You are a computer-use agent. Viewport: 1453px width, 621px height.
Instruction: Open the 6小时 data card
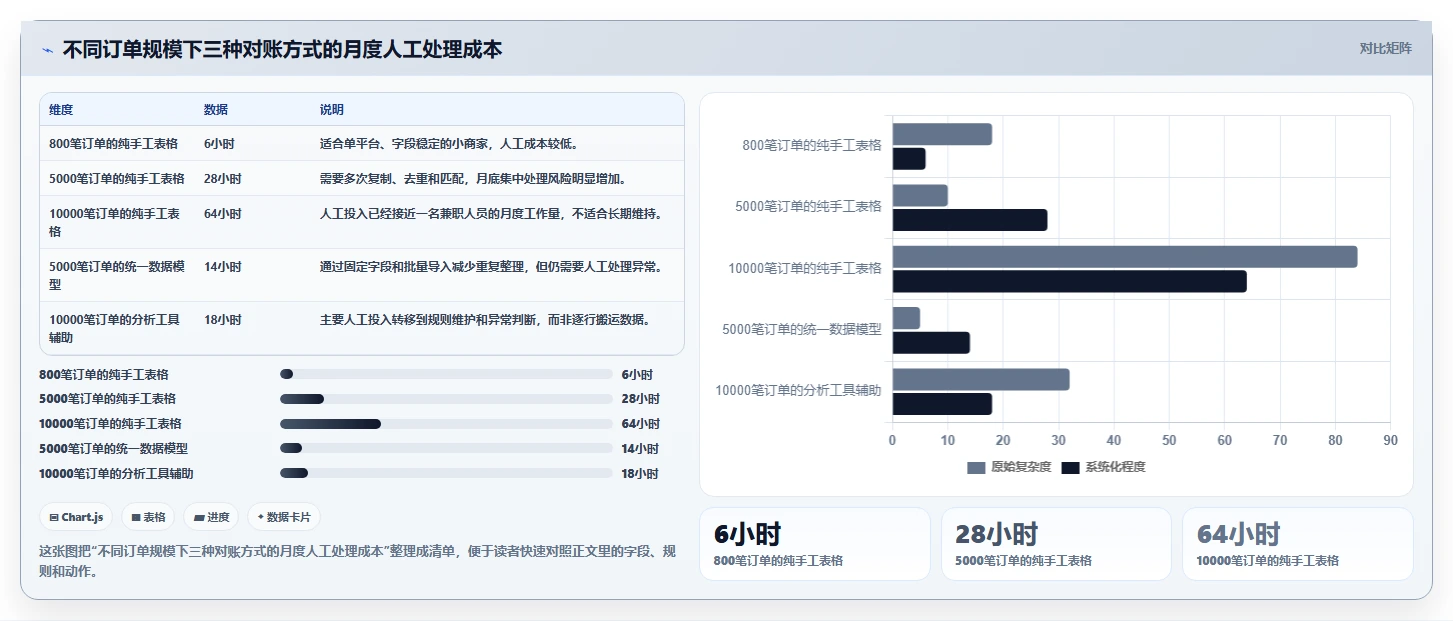[814, 544]
